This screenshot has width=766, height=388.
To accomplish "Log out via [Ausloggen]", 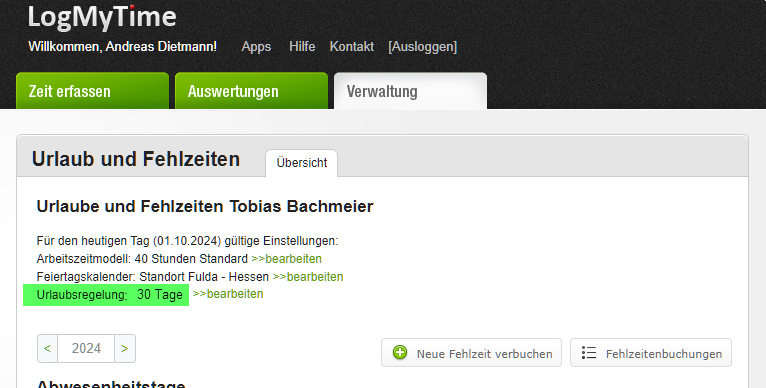I will (423, 47).
